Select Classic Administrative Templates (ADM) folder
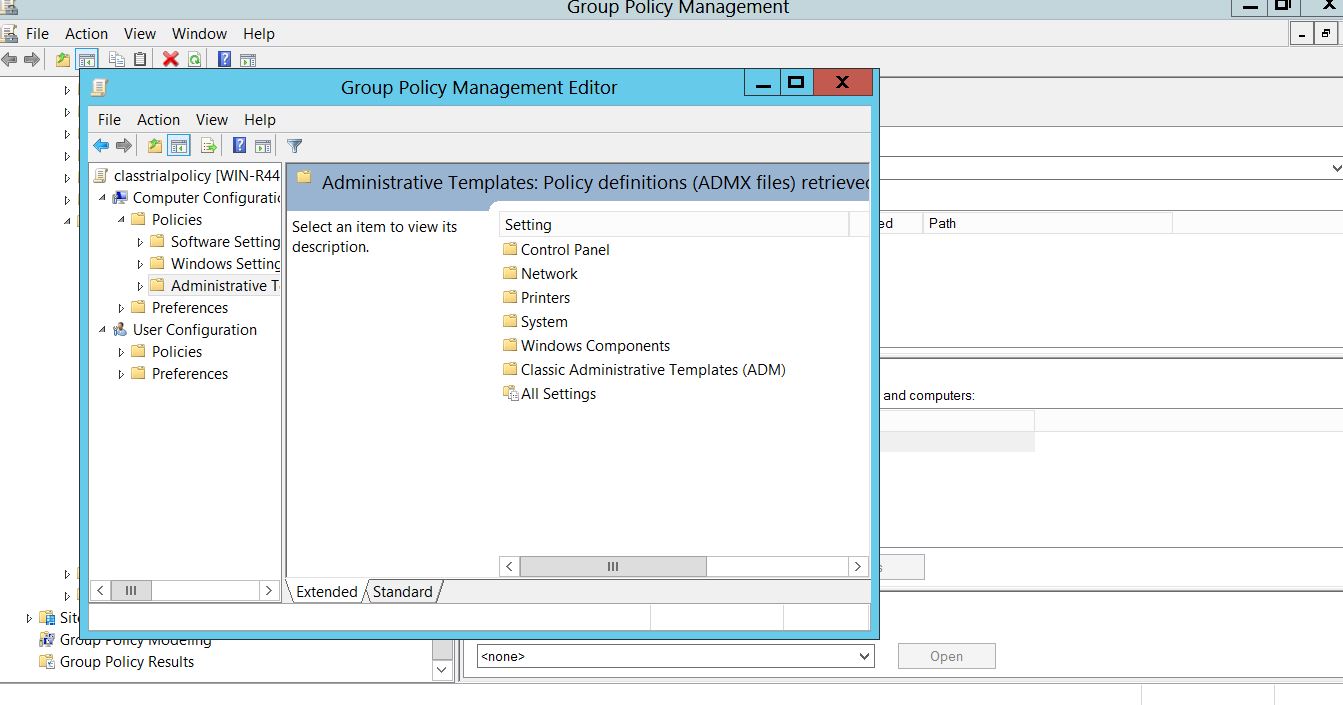This screenshot has height=705, width=1343. click(645, 370)
